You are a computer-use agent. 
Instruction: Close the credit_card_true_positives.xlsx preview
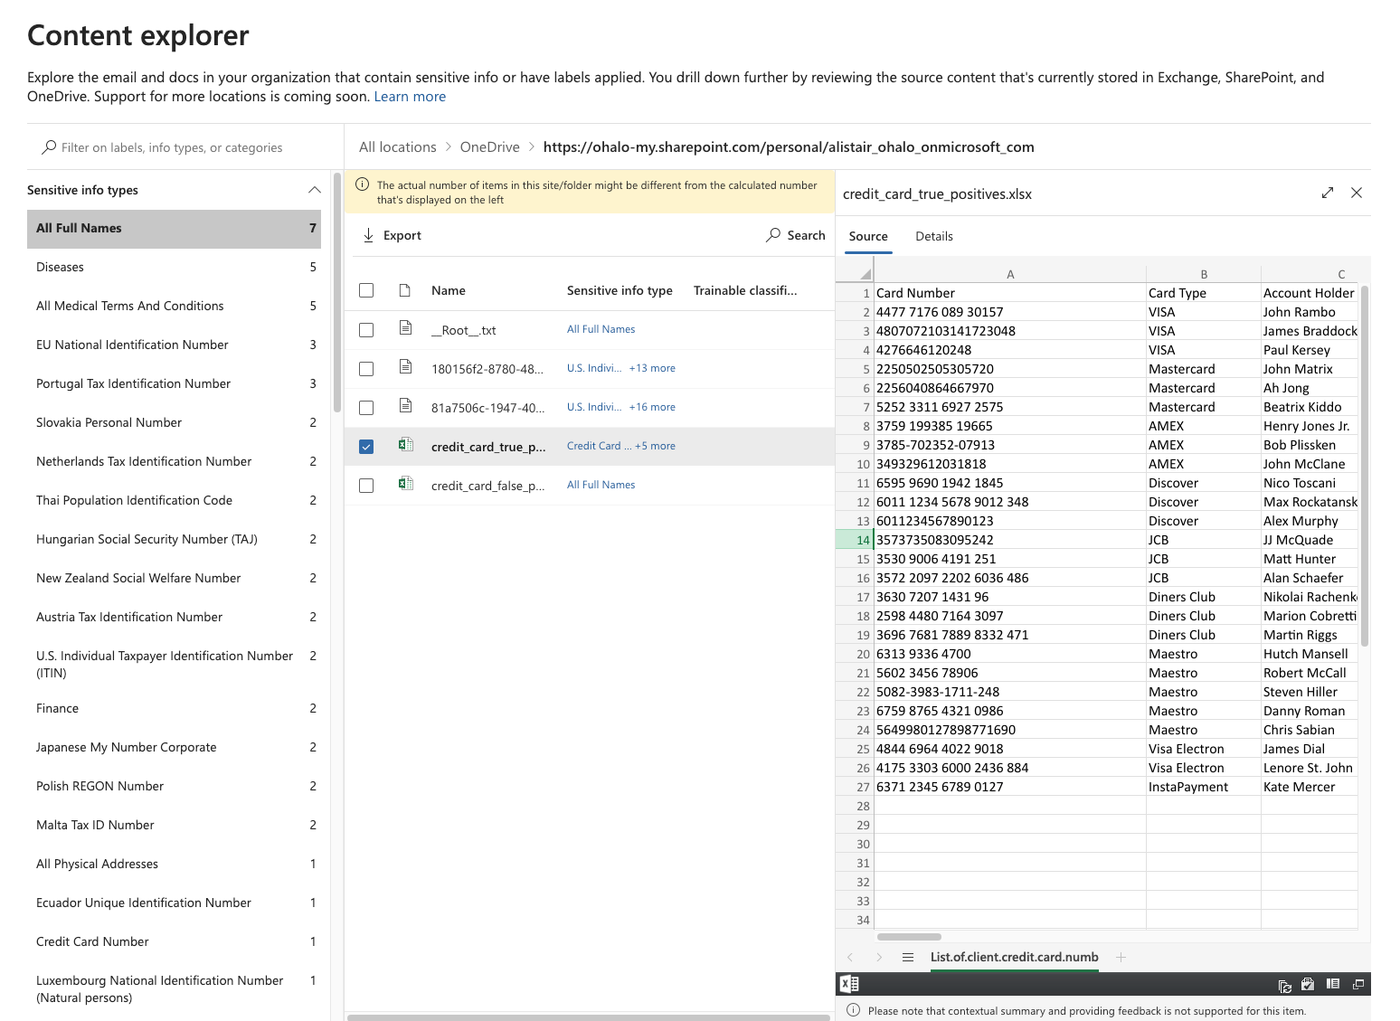coord(1356,193)
